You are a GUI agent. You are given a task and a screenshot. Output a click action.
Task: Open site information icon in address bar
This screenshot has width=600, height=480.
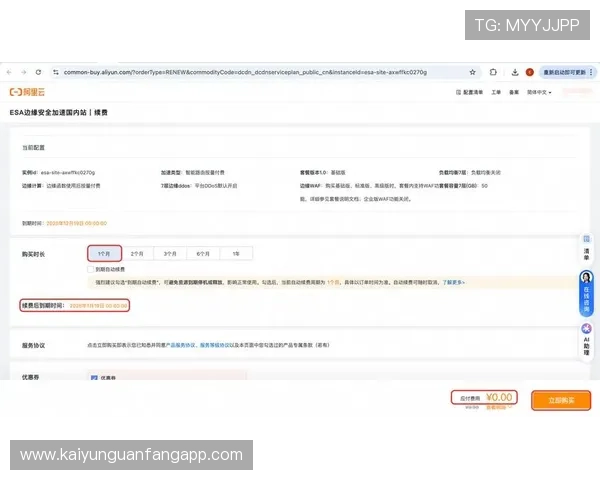(x=56, y=72)
